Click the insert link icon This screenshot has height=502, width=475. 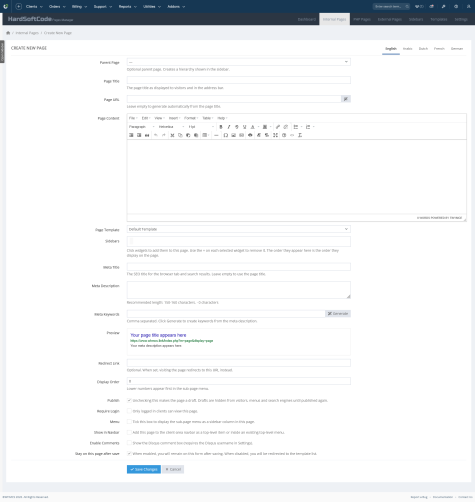[278, 127]
